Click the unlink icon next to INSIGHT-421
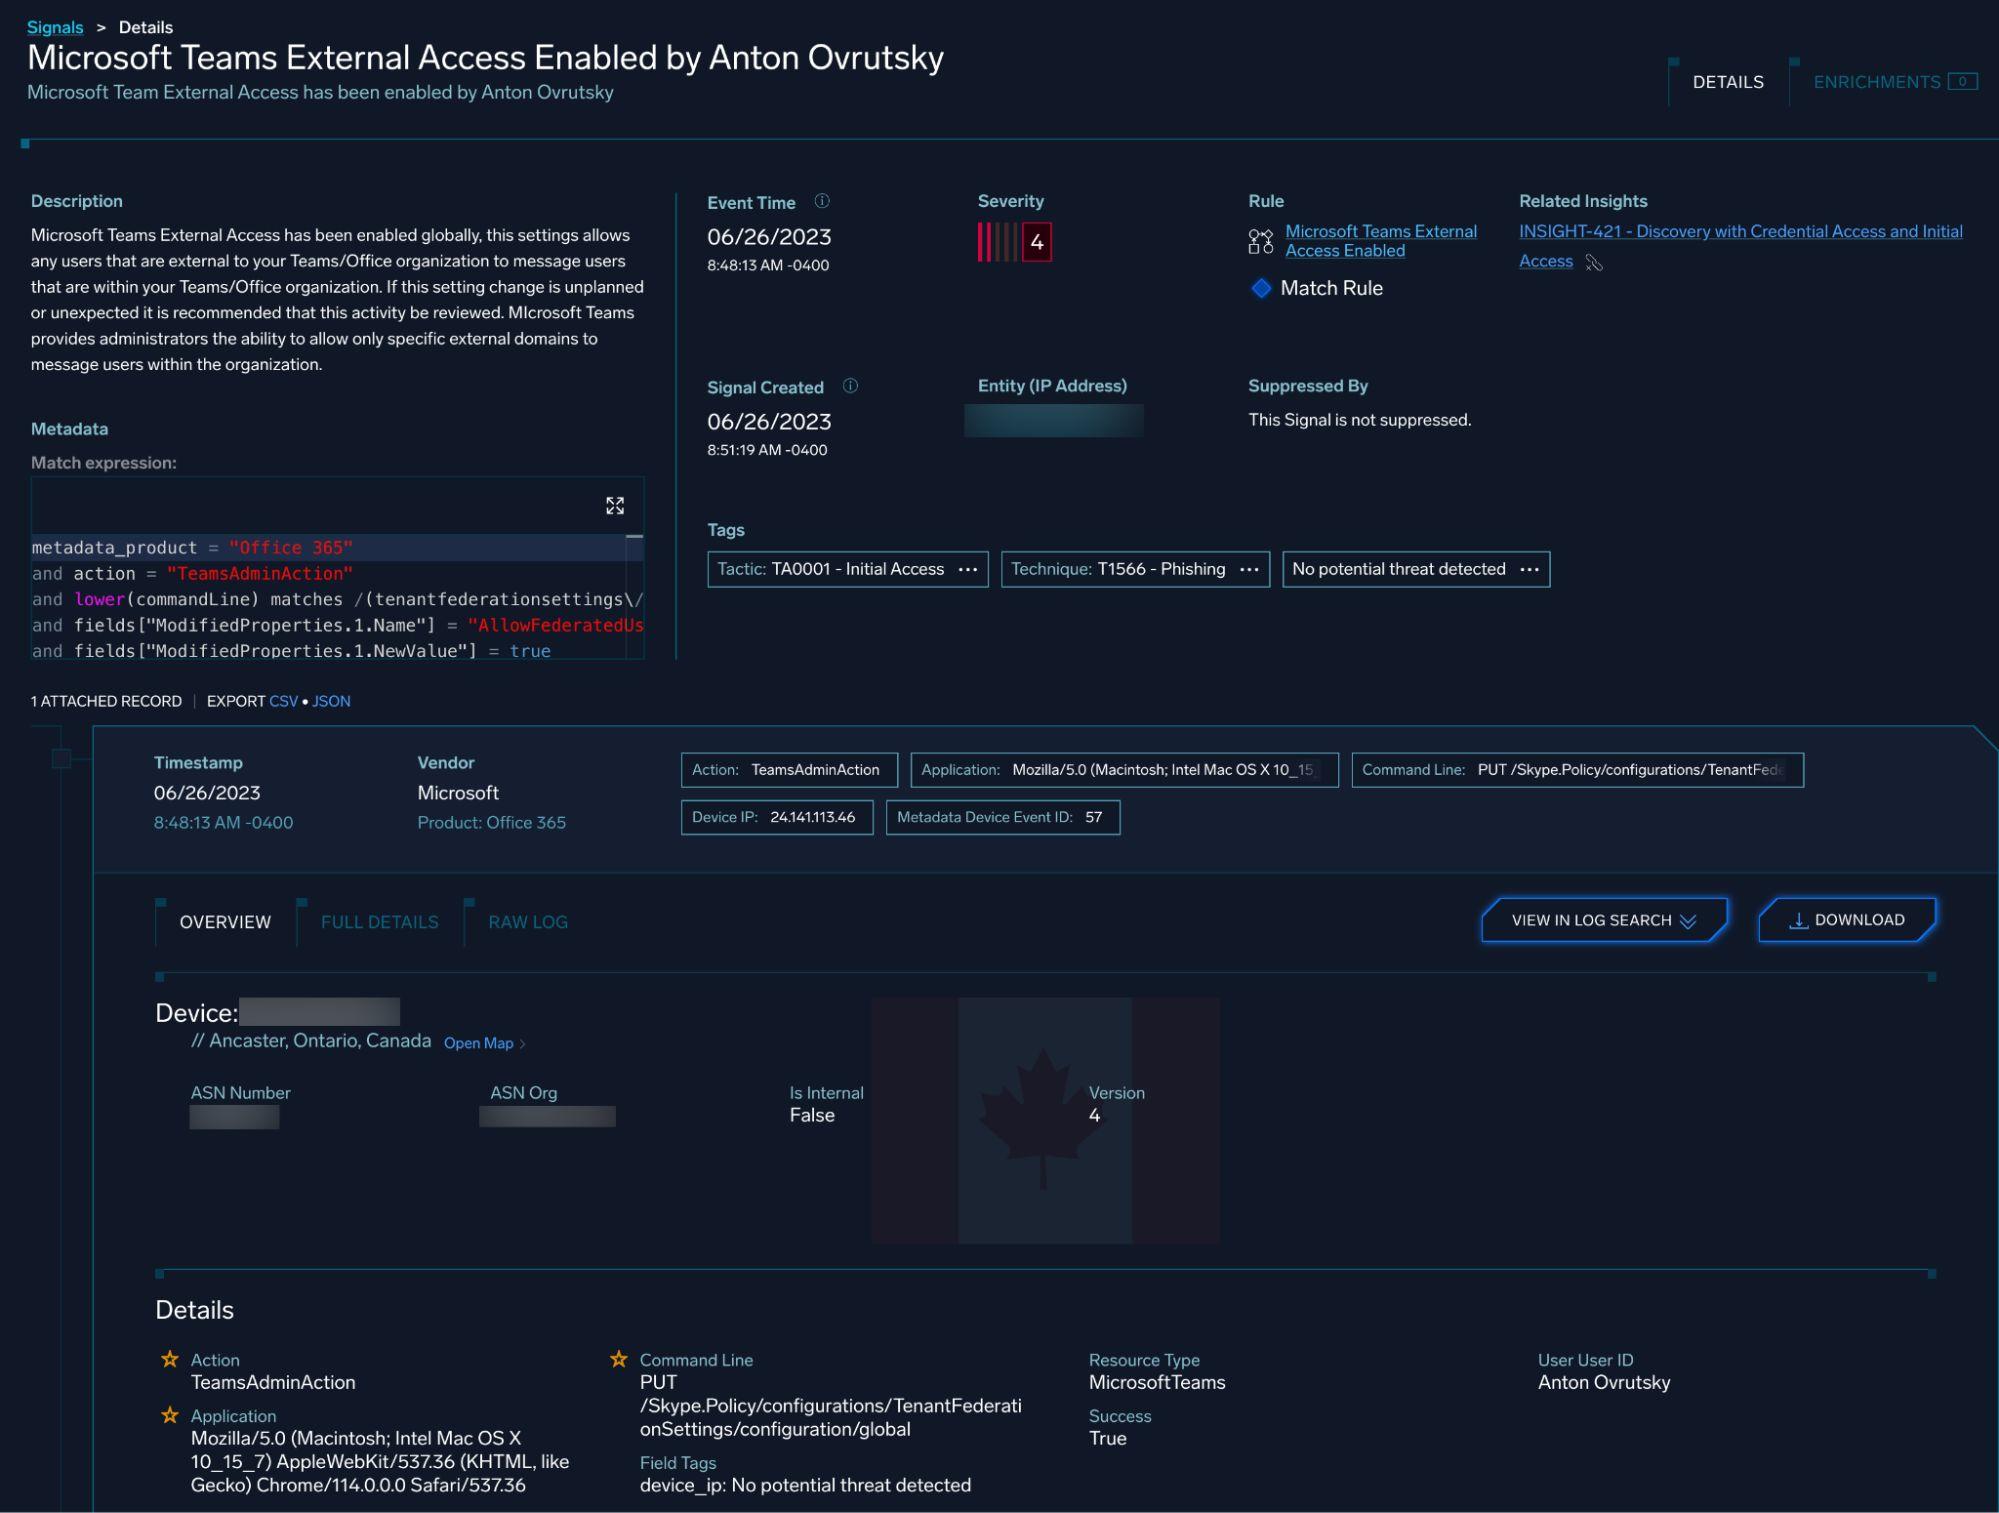The height and width of the screenshot is (1513, 1999). click(x=1594, y=262)
